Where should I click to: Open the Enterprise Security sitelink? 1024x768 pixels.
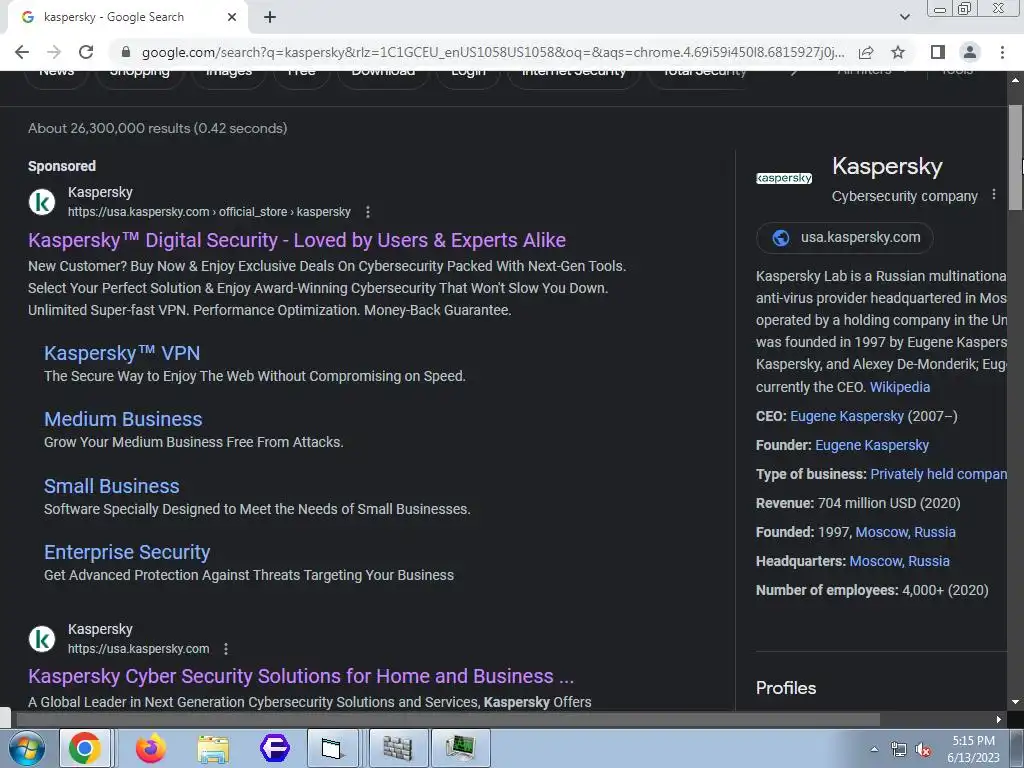click(127, 552)
